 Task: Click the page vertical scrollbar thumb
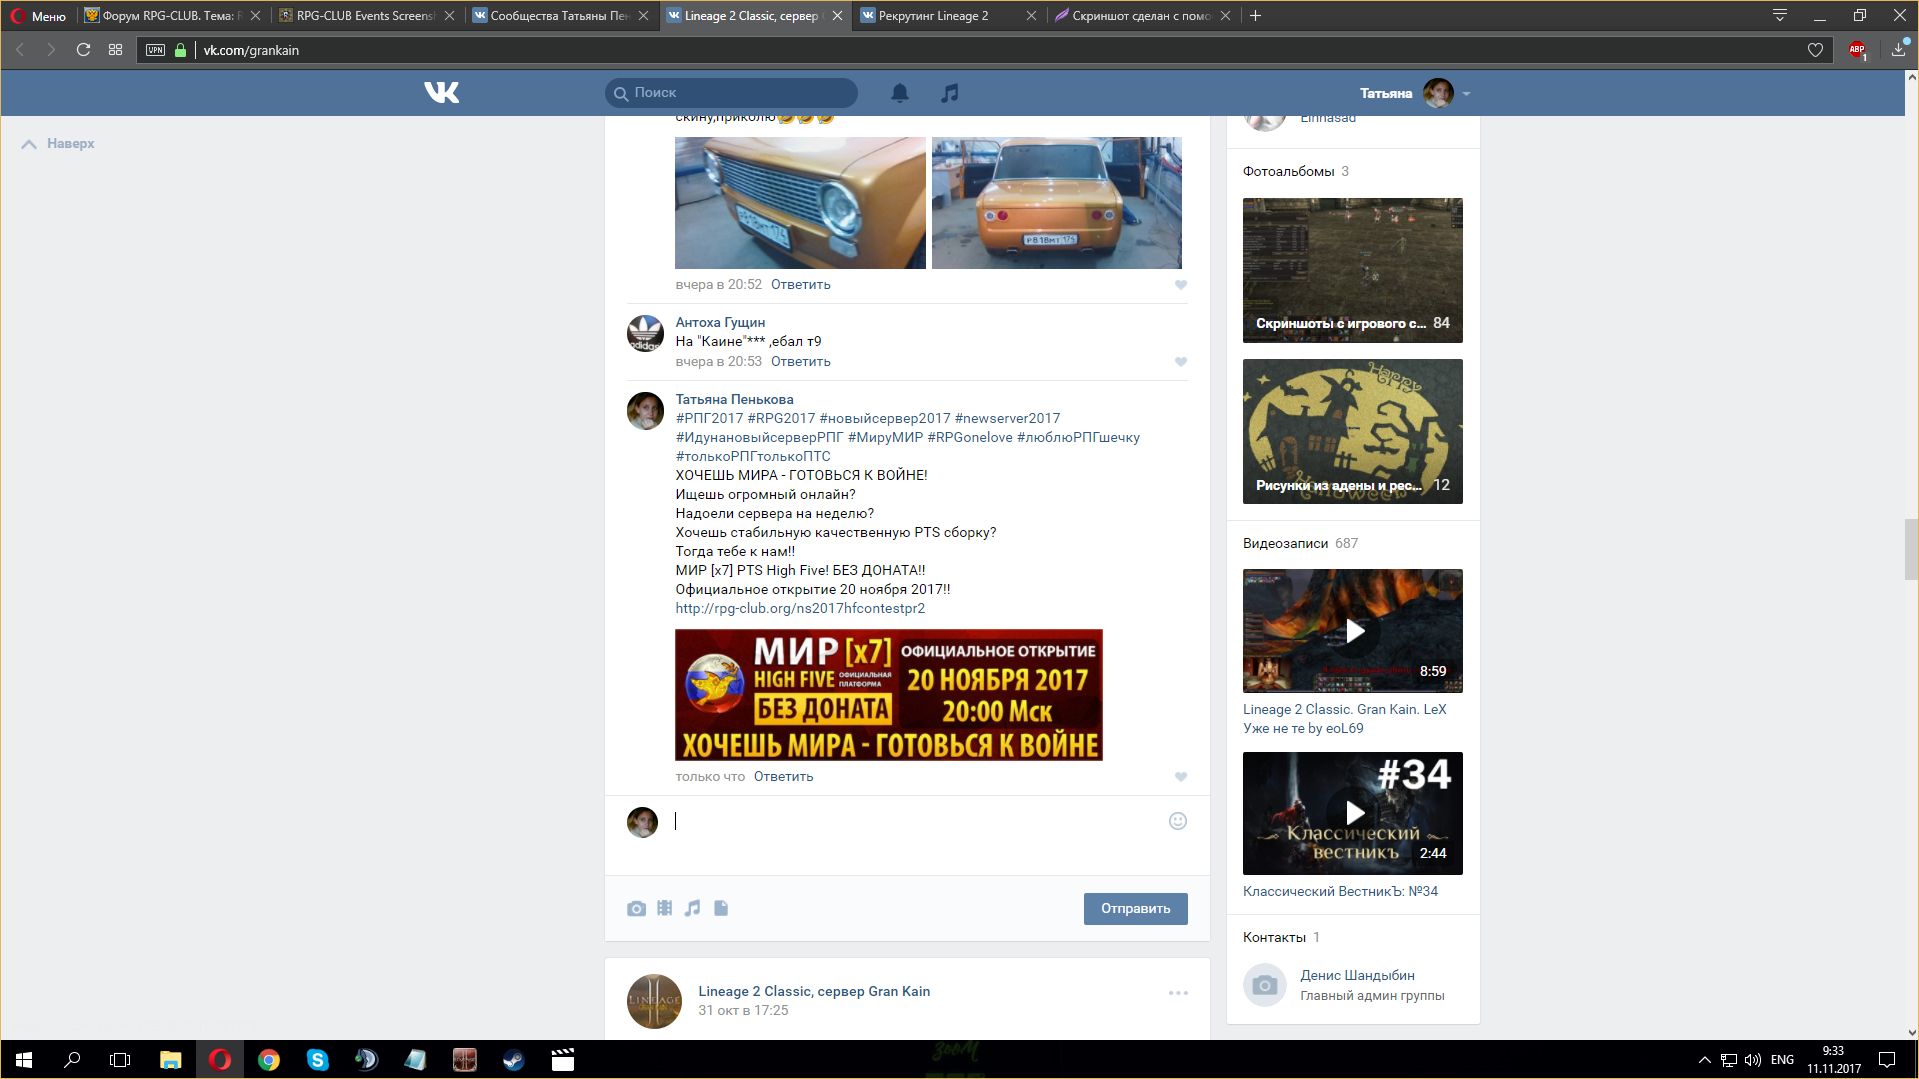coord(1911,549)
